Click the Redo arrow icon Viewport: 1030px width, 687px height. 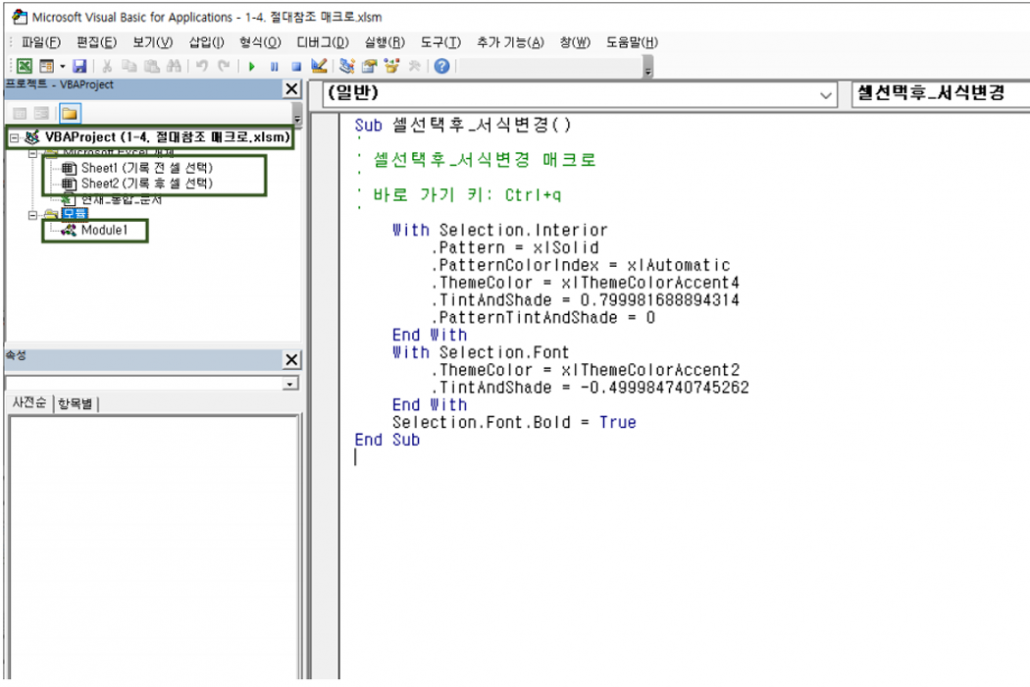tap(224, 66)
